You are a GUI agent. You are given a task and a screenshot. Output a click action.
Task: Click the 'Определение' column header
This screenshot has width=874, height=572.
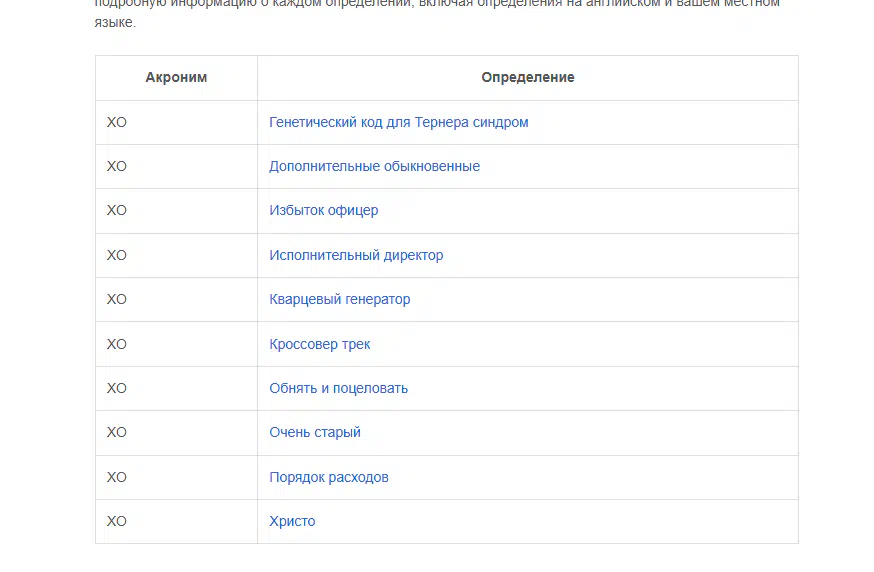pos(527,77)
